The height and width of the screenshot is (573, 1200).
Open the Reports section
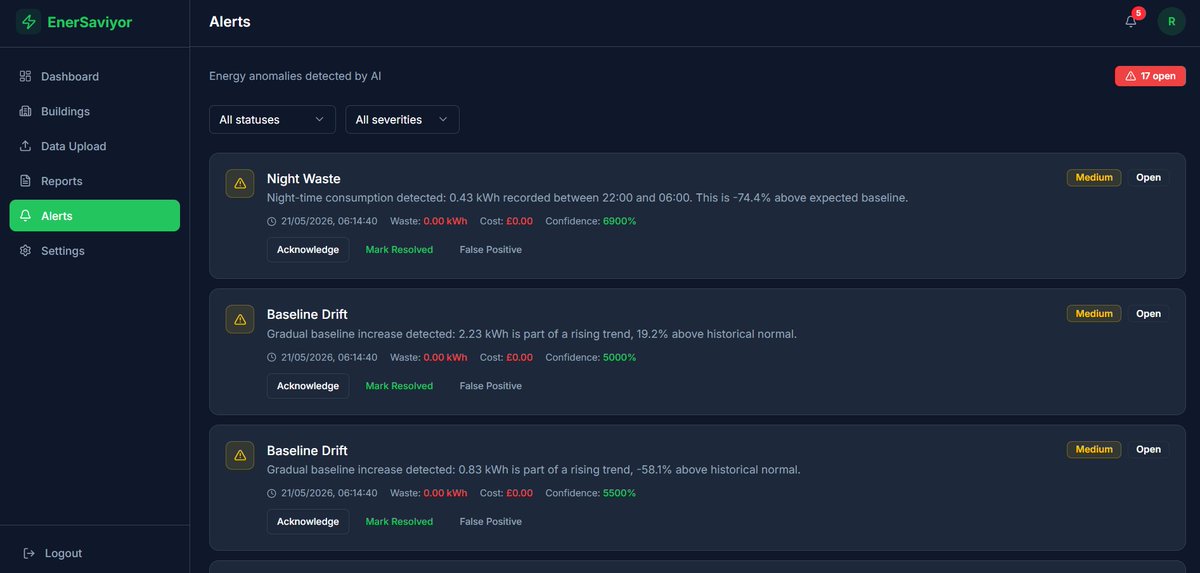(95, 181)
